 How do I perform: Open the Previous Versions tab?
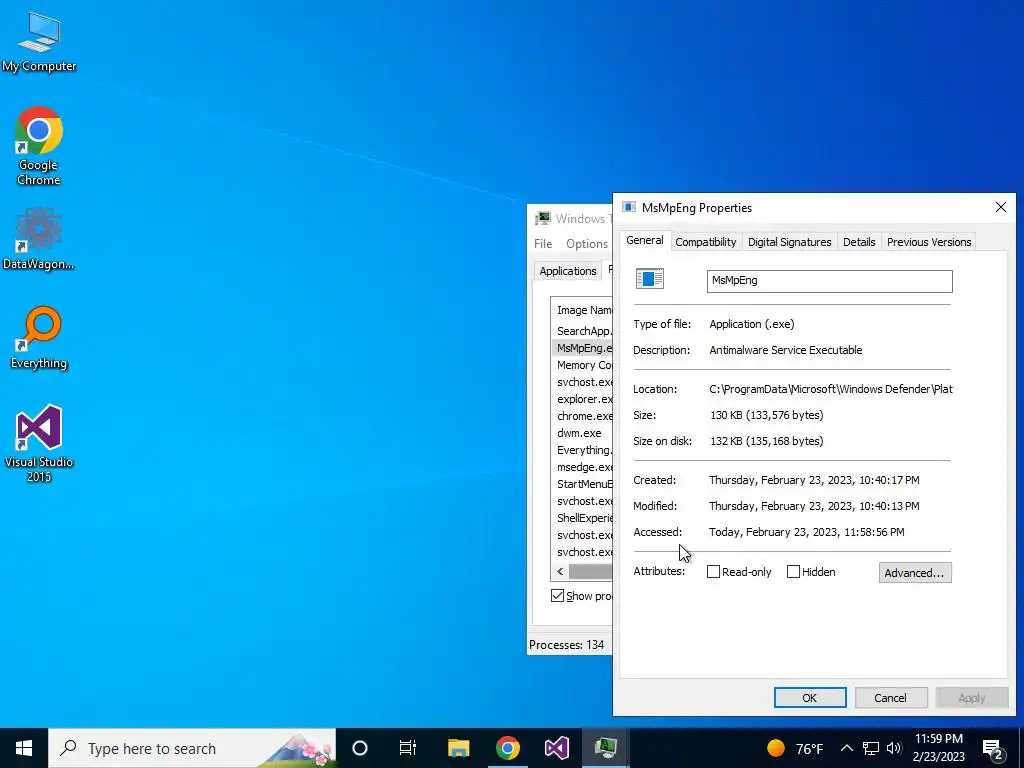click(x=929, y=242)
